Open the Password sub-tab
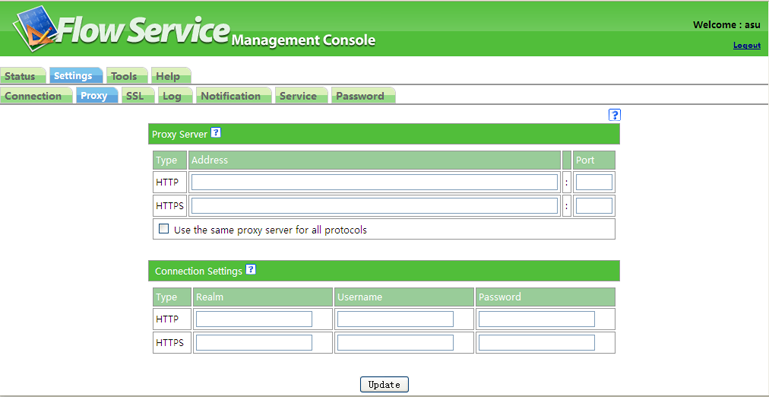 click(x=363, y=96)
